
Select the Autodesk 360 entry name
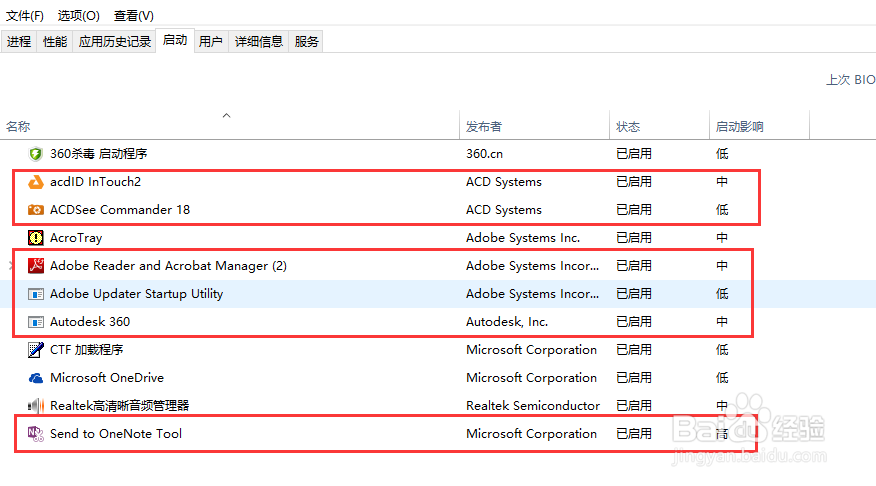(90, 322)
